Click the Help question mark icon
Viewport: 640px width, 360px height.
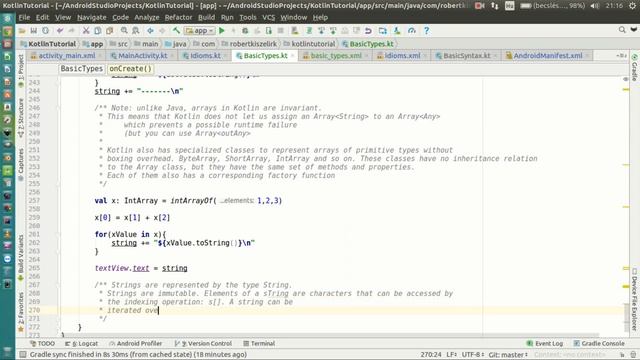tap(426, 31)
